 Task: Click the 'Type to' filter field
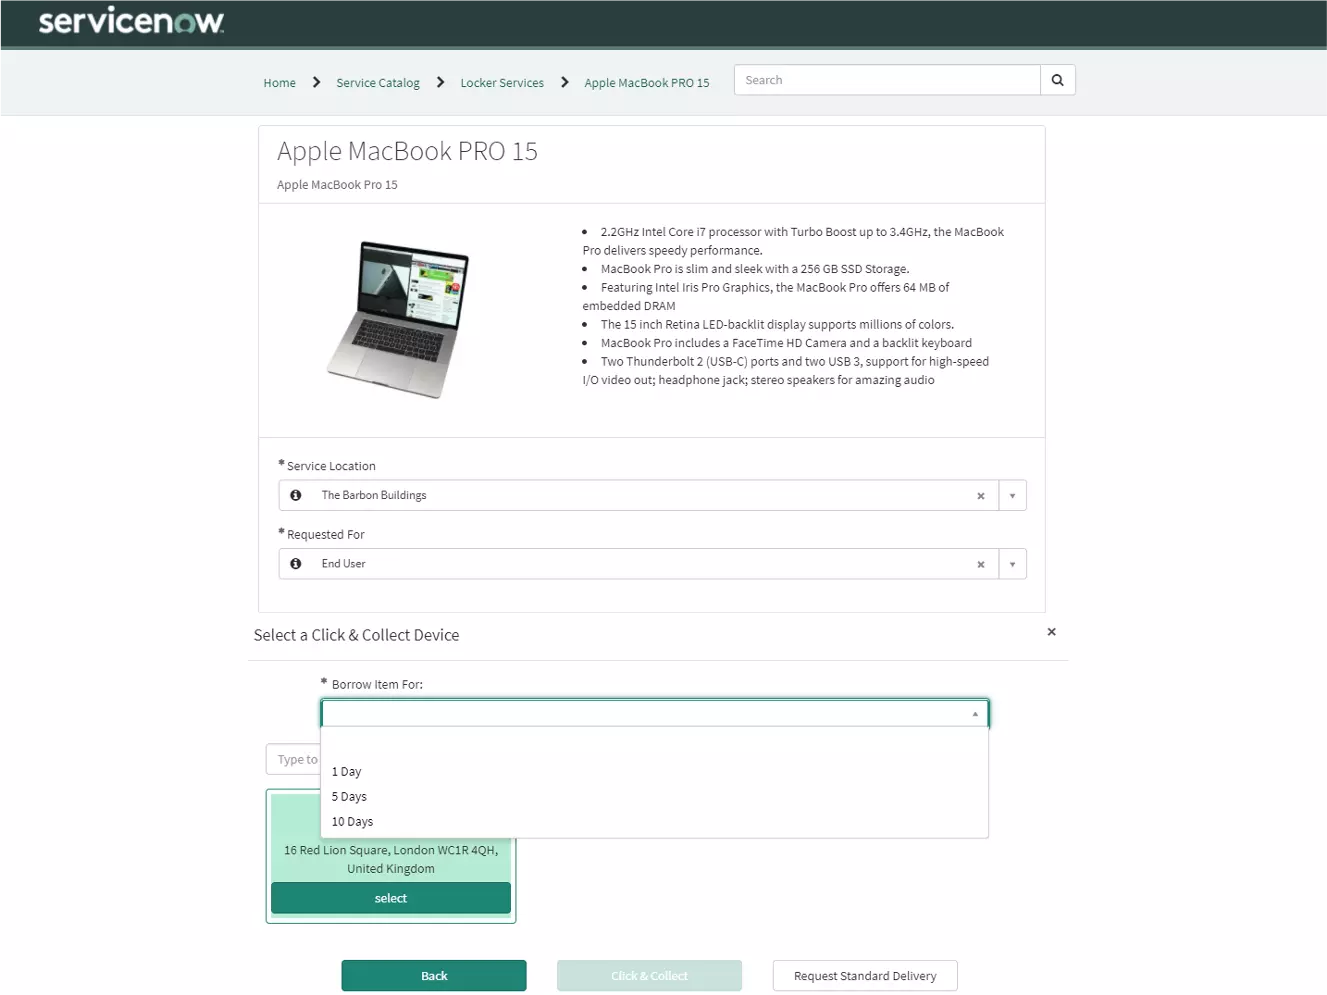[x=294, y=760]
